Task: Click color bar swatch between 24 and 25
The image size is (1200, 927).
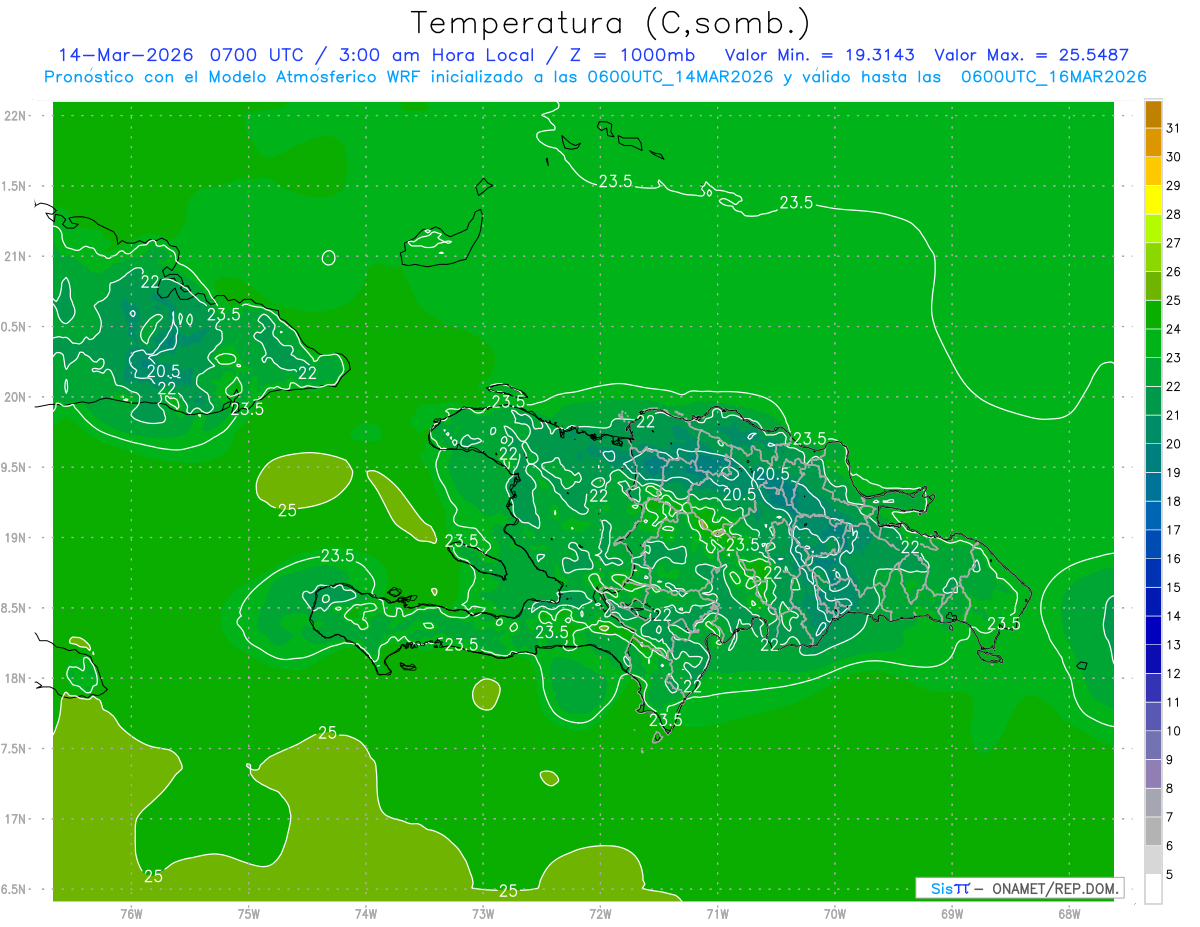Action: pyautogui.click(x=1153, y=315)
